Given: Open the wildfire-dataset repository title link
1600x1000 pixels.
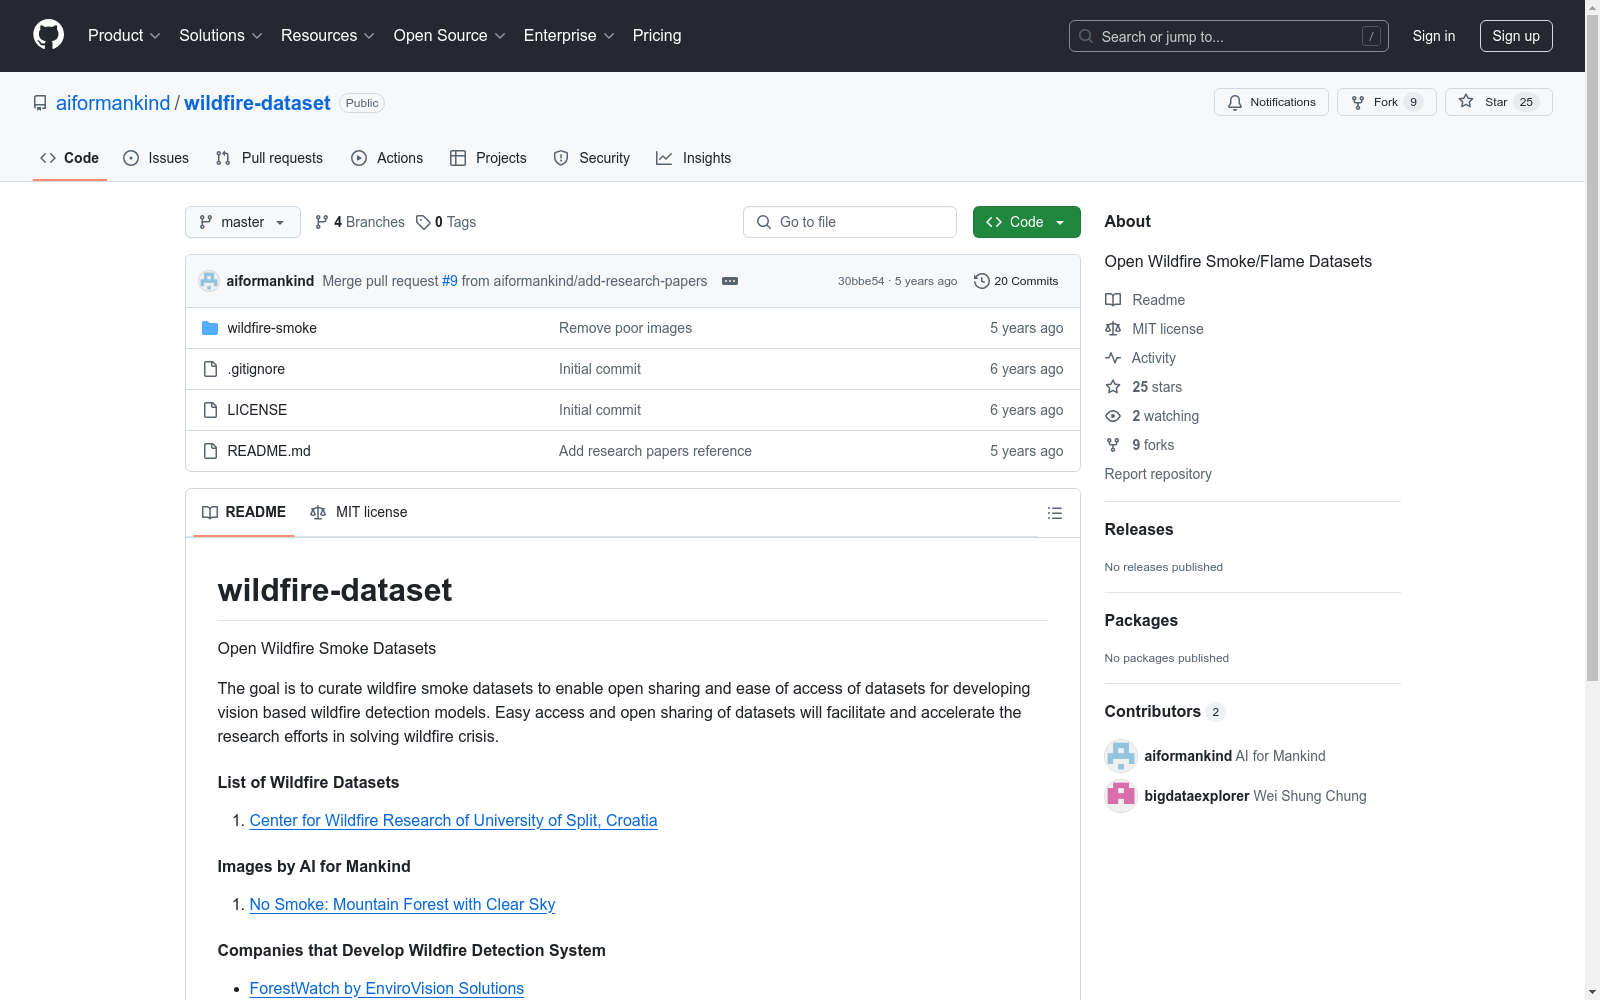Looking at the screenshot, I should 257,103.
